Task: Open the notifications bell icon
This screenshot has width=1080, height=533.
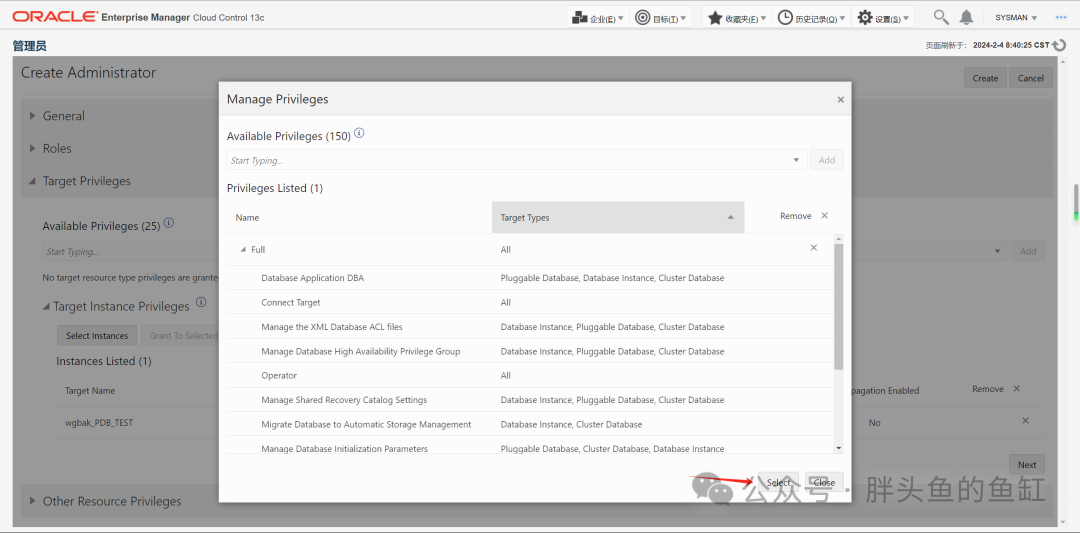Action: point(966,17)
